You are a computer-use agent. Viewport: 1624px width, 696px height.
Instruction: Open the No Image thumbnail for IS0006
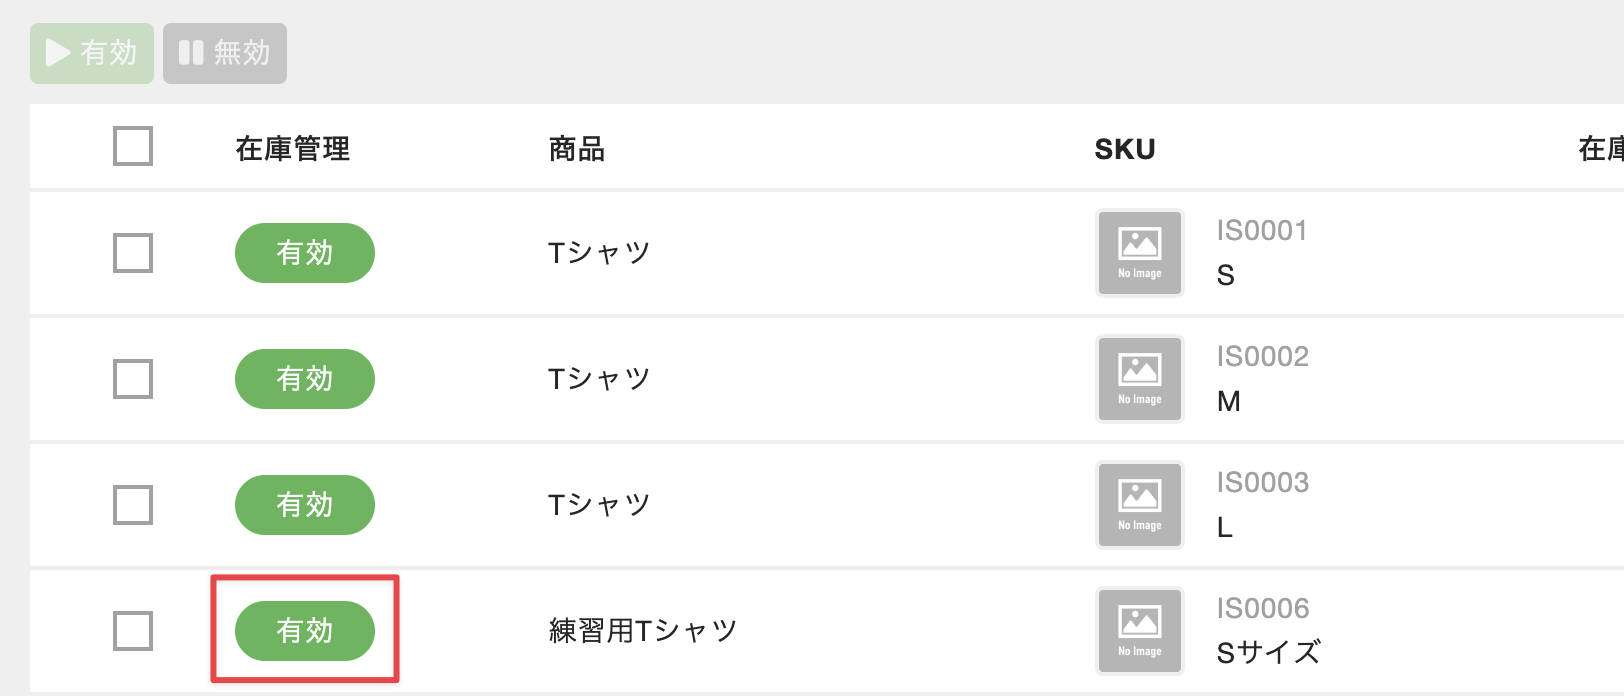click(1140, 631)
